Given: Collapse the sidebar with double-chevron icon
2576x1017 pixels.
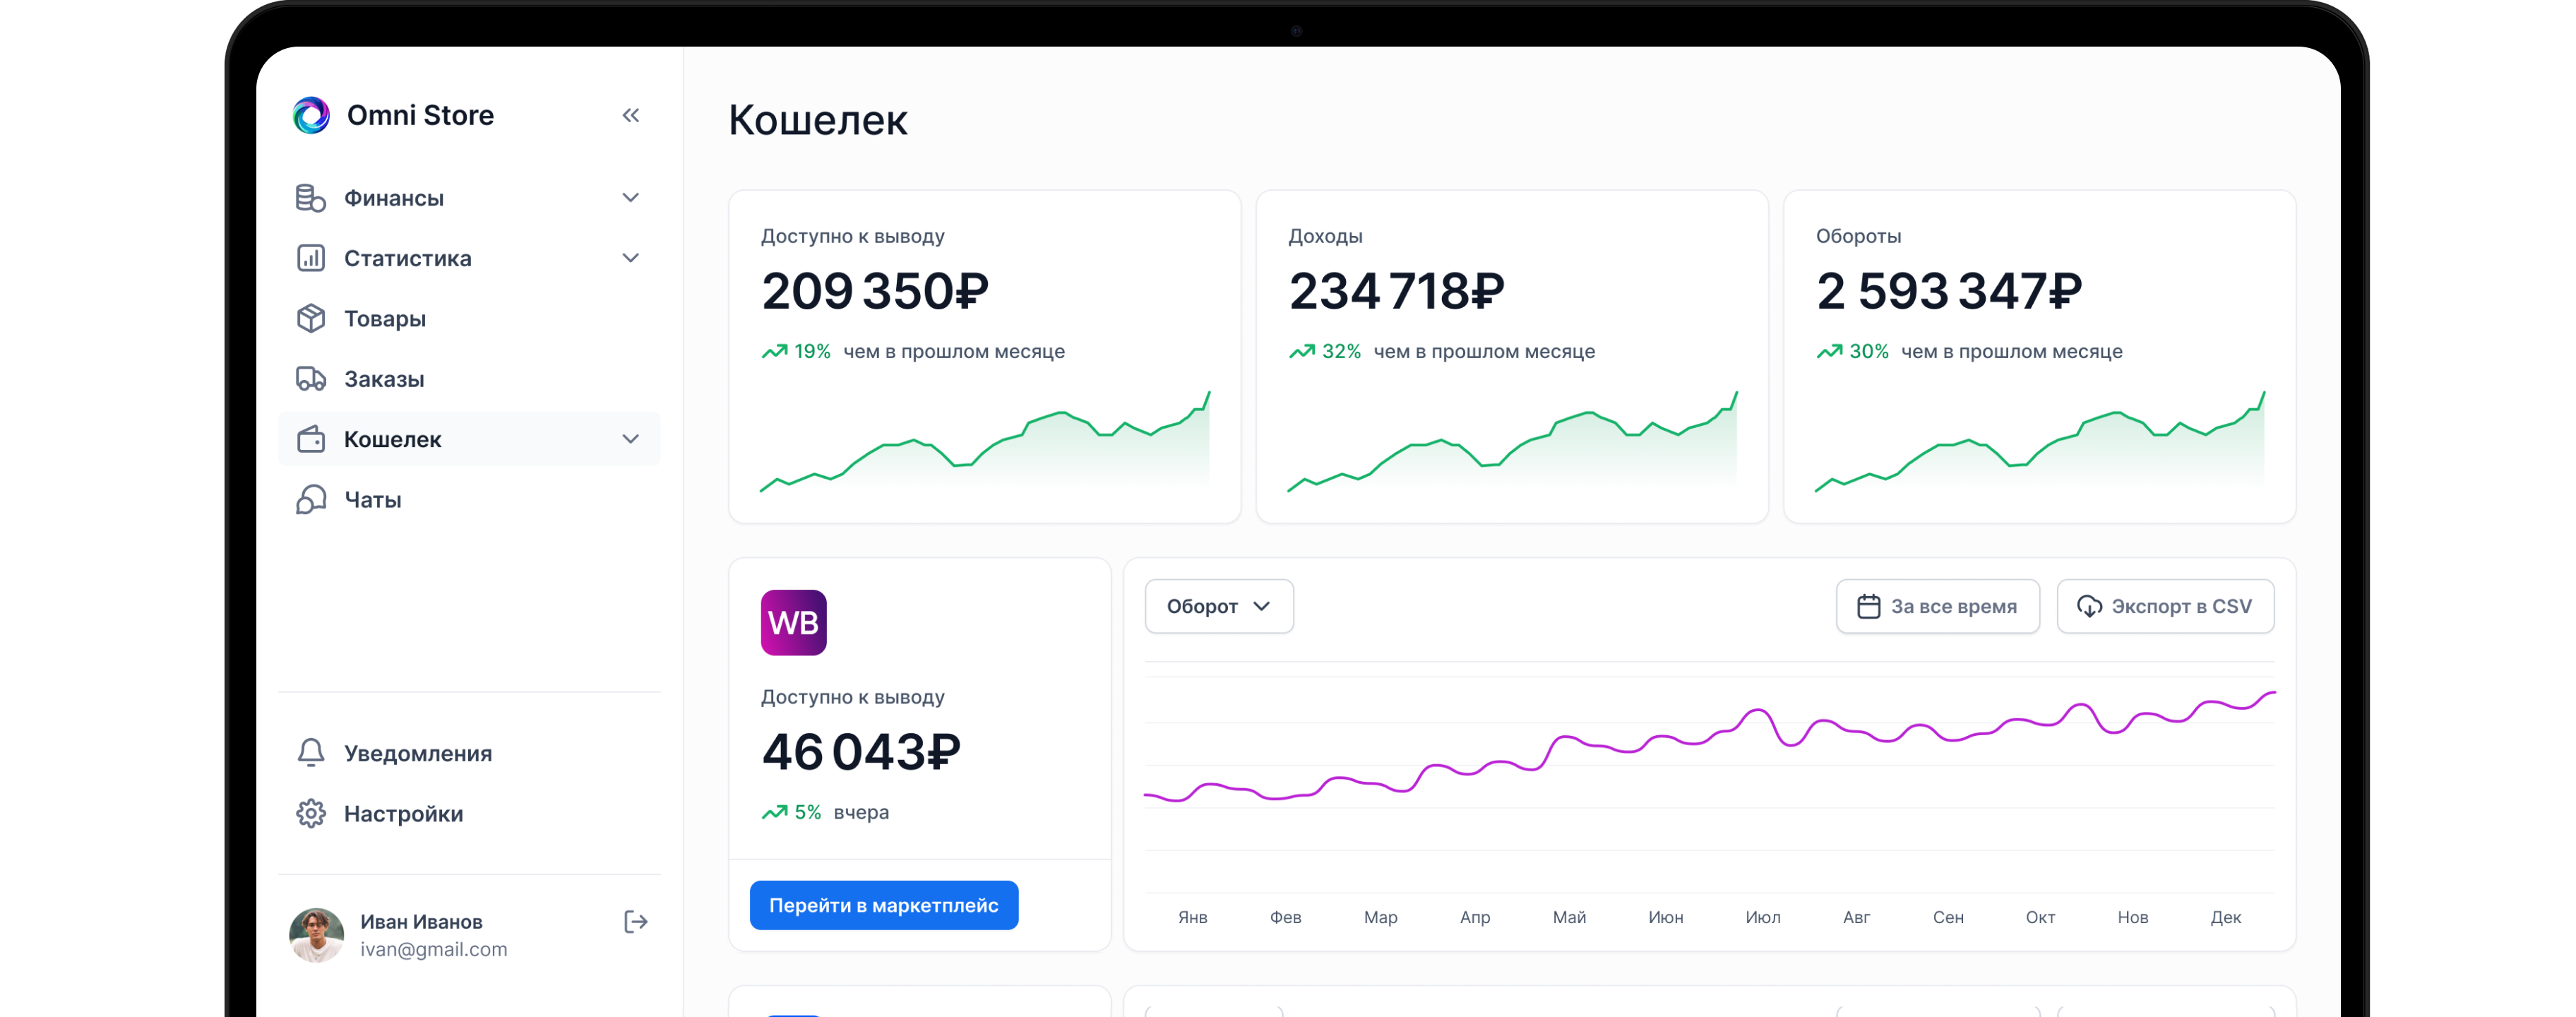Looking at the screenshot, I should tap(630, 115).
